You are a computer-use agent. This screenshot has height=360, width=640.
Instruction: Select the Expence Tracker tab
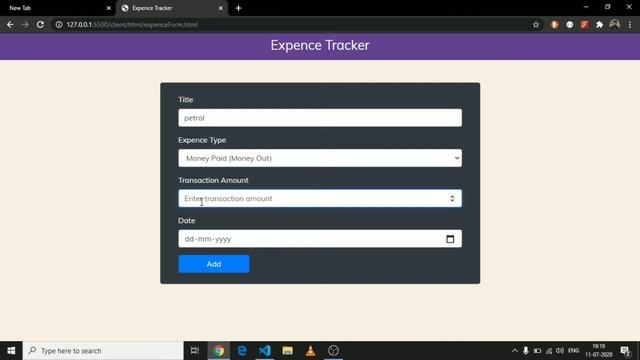point(171,8)
